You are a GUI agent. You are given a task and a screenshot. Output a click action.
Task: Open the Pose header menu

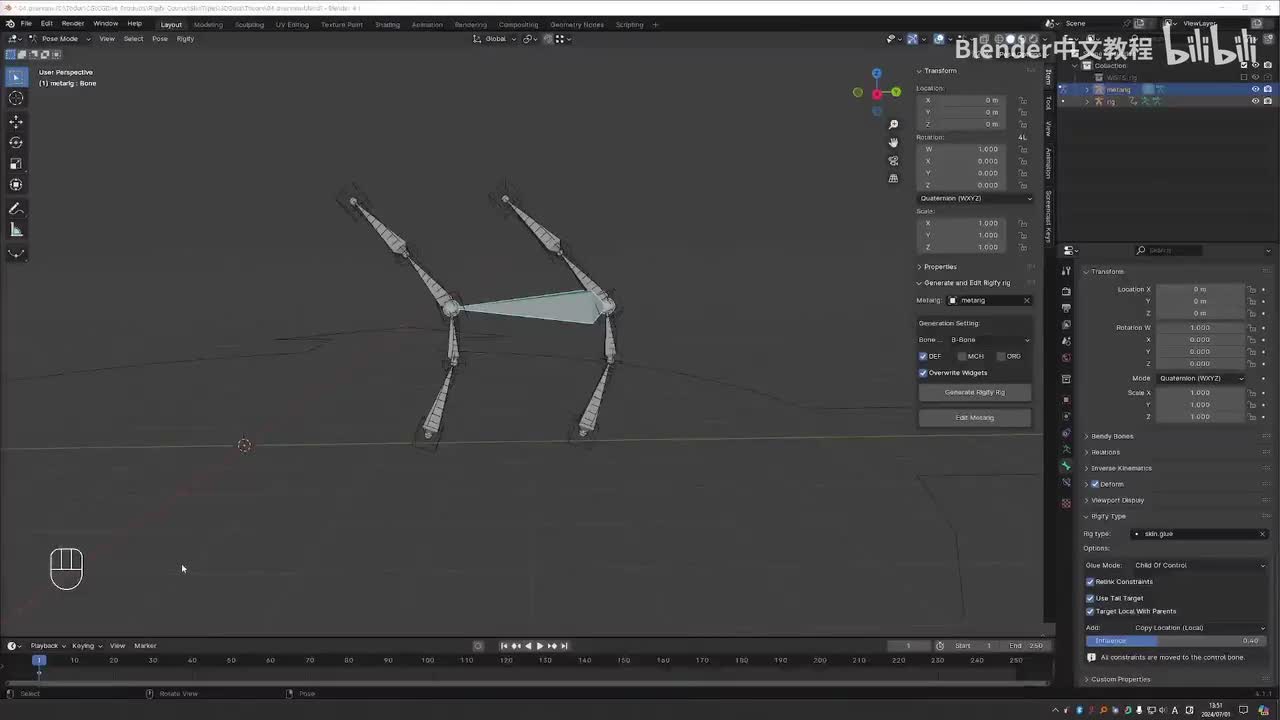159,39
